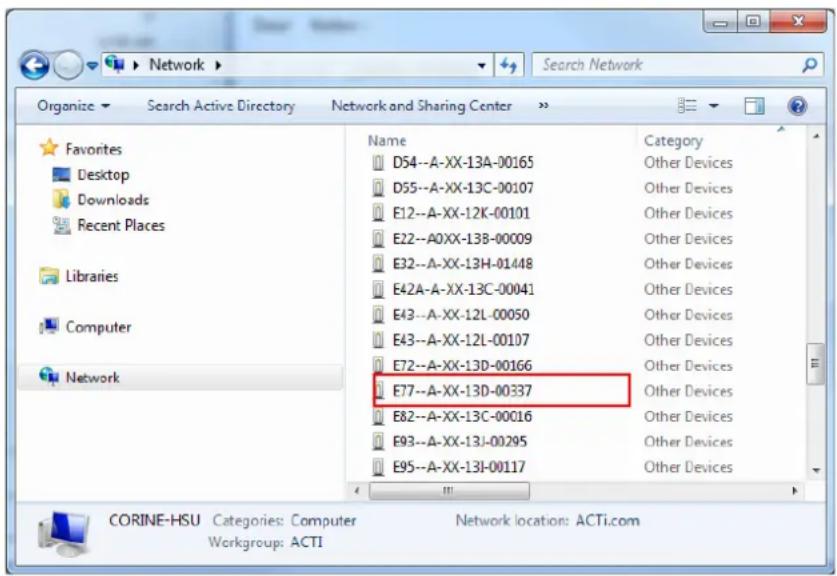Click the vertical scrollbar thumb
Image resolution: width=837 pixels, height=576 pixels.
(815, 364)
